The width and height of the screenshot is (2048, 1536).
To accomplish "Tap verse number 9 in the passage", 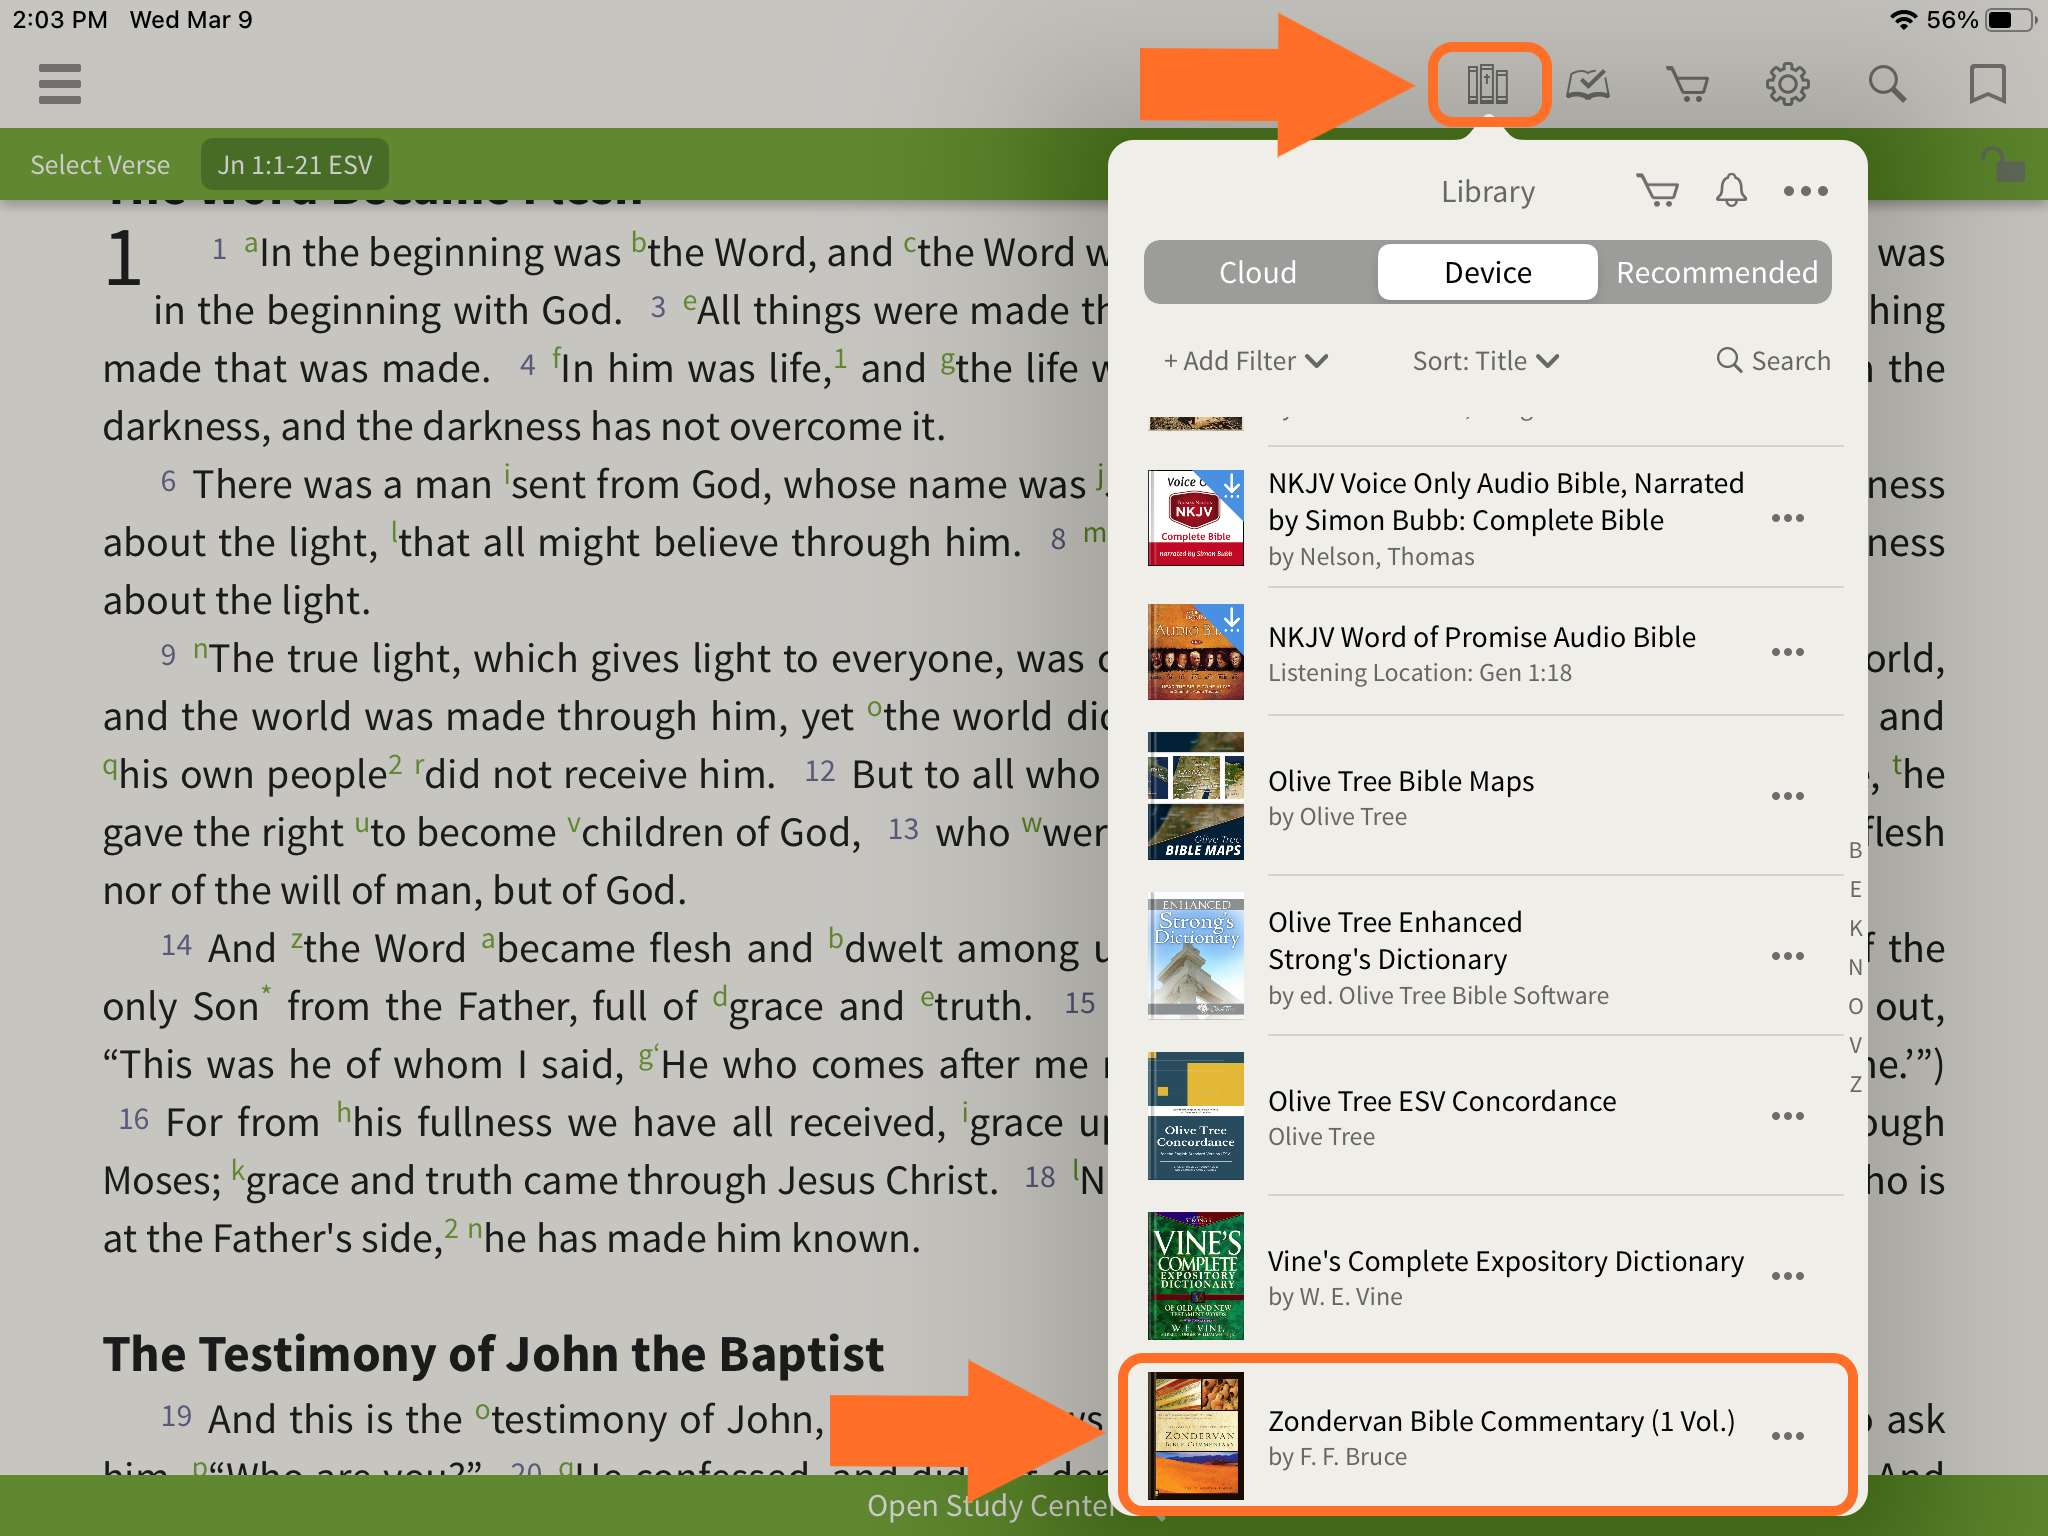I will pyautogui.click(x=169, y=655).
